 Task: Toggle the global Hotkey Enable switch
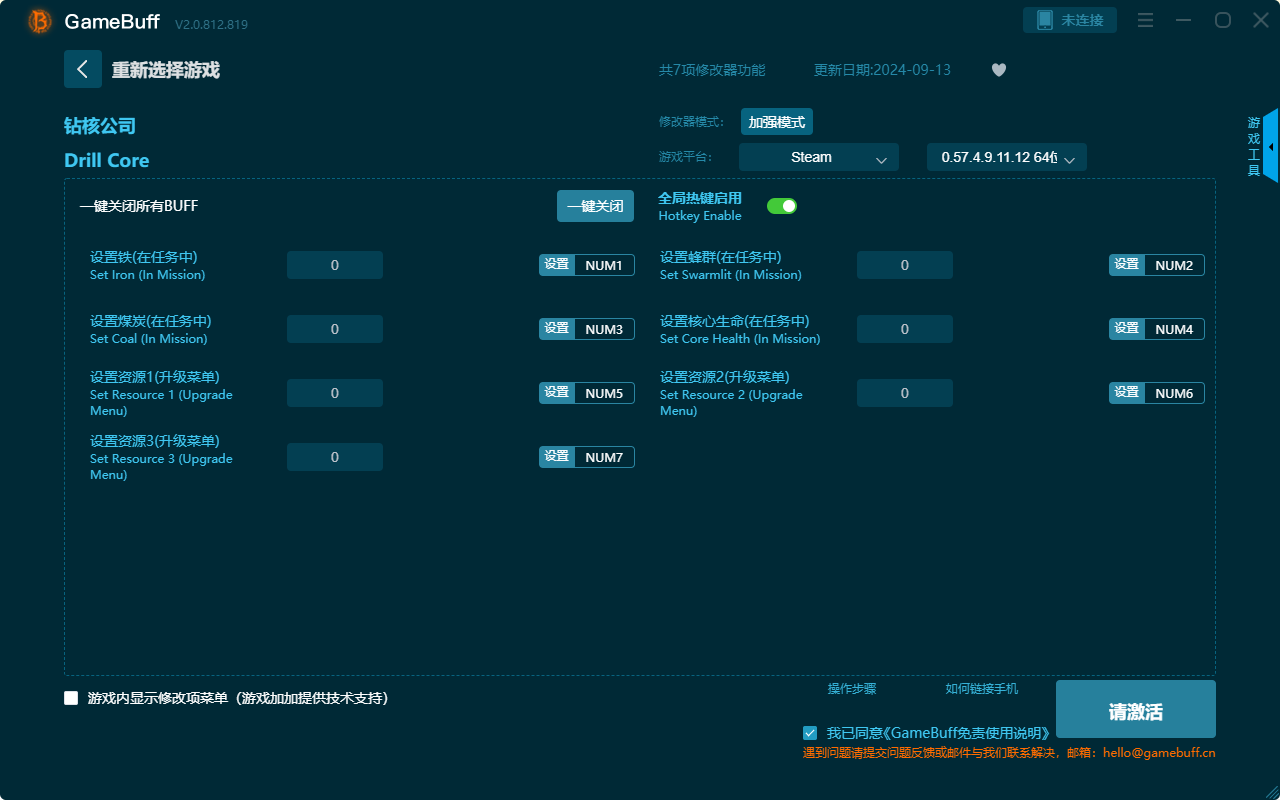click(781, 206)
